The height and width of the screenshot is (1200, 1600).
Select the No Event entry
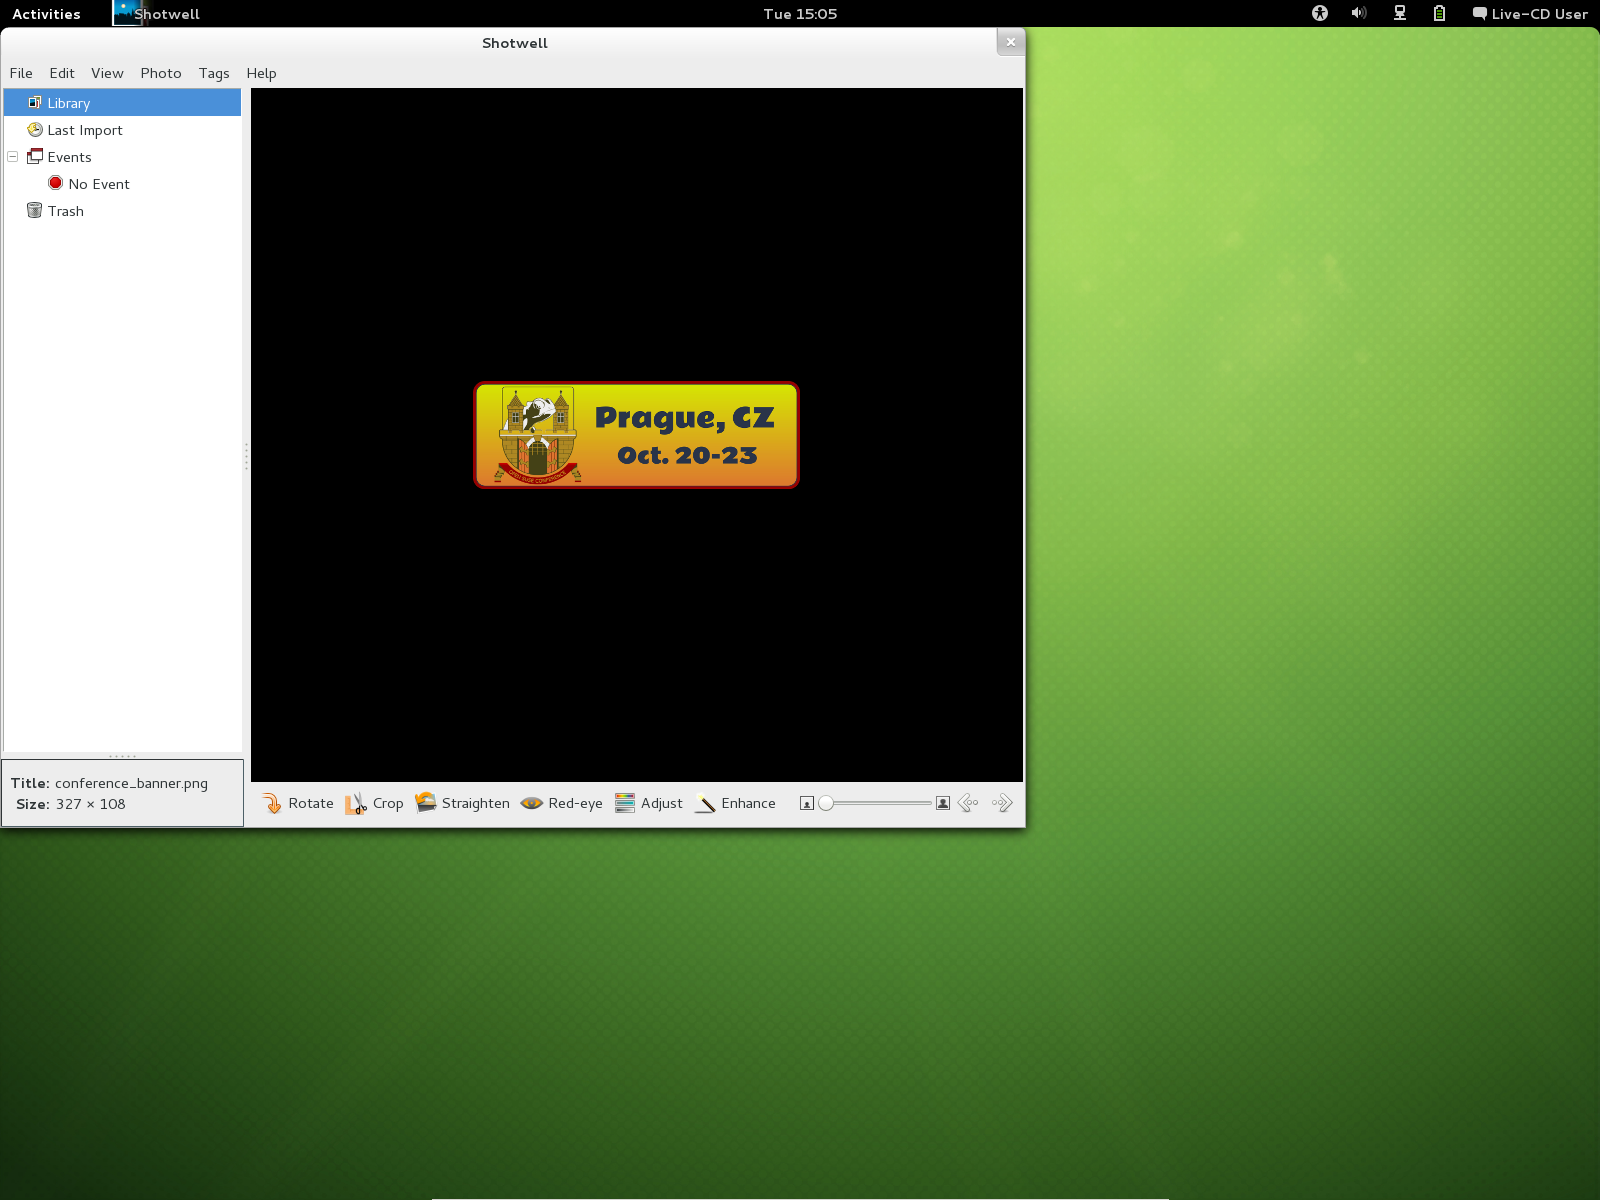(98, 184)
